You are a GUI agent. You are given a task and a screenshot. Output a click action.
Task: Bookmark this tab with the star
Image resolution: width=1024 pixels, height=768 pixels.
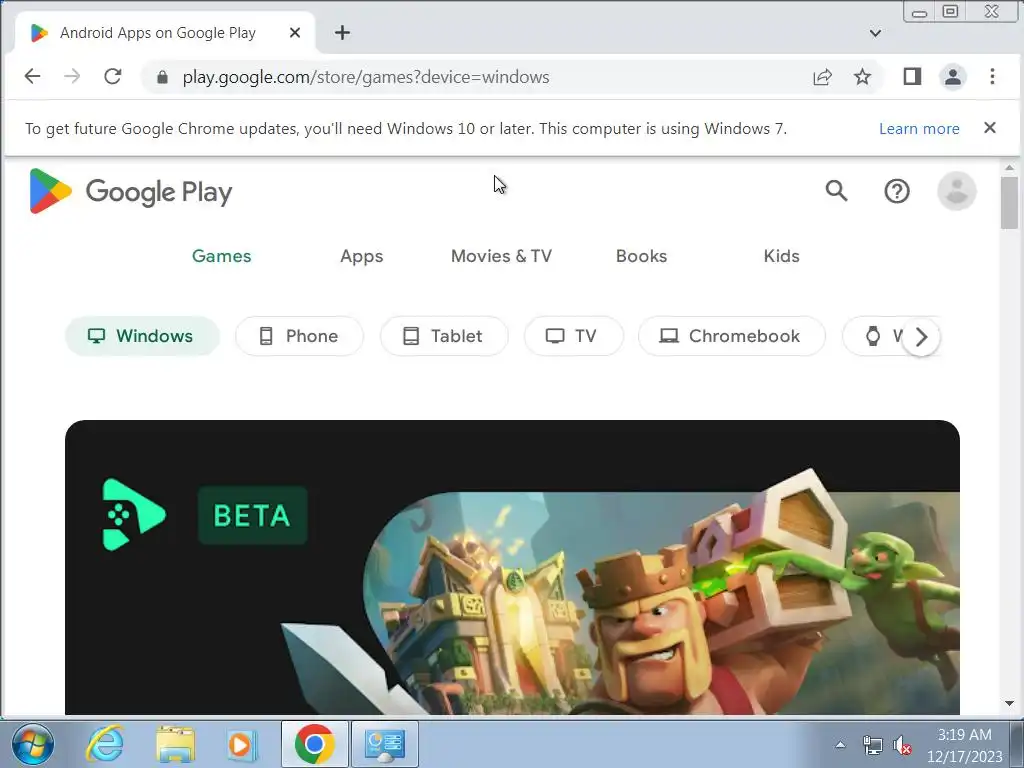point(862,76)
